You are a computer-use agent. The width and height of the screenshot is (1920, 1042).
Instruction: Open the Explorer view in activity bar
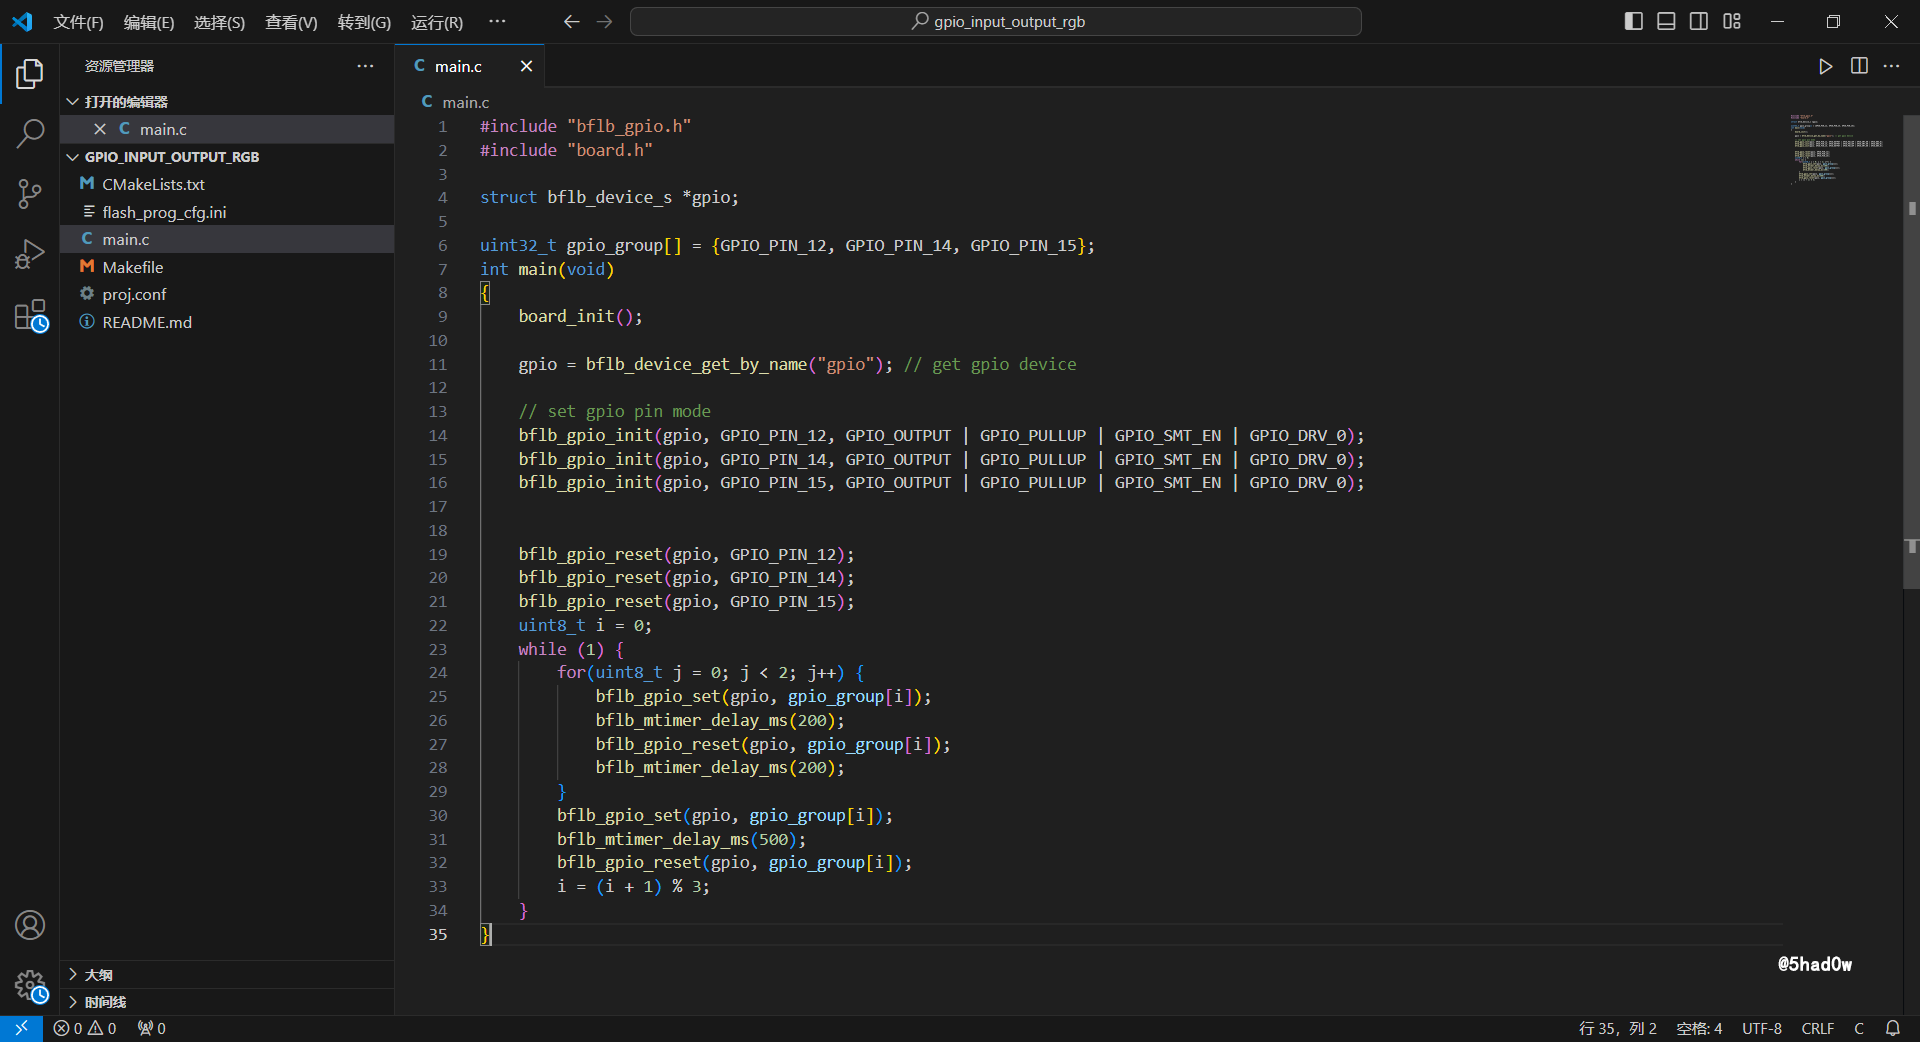point(30,73)
